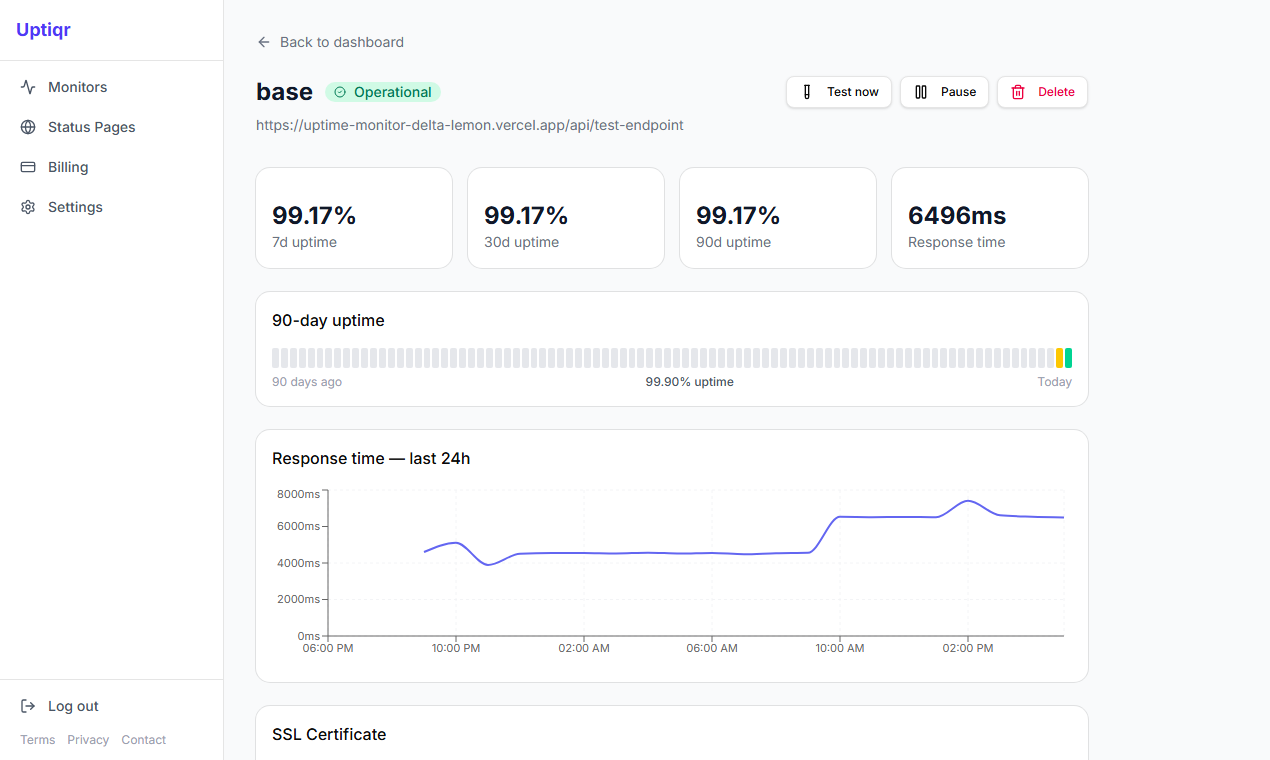The height and width of the screenshot is (760, 1270).
Task: Pause this monitor
Action: click(x=945, y=92)
